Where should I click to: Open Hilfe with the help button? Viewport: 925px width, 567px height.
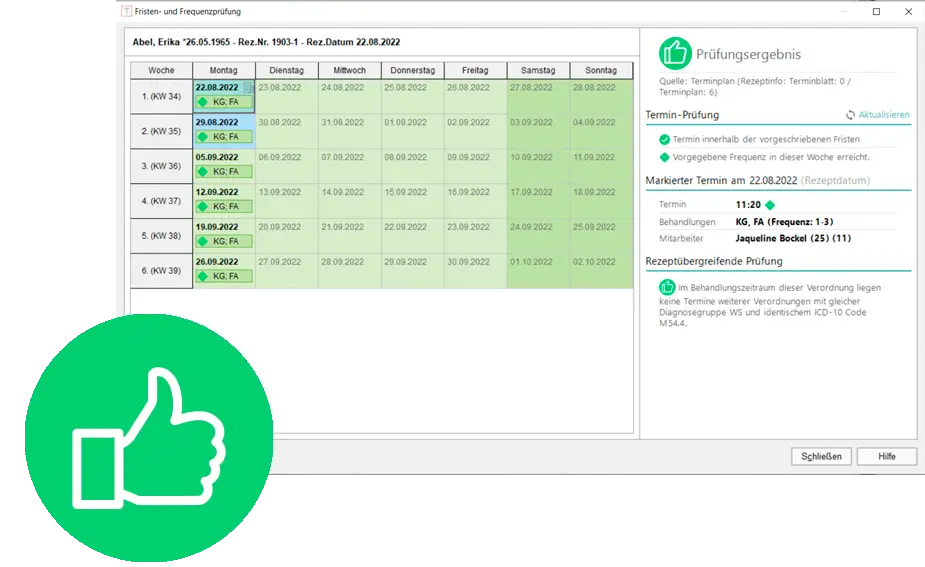886,456
